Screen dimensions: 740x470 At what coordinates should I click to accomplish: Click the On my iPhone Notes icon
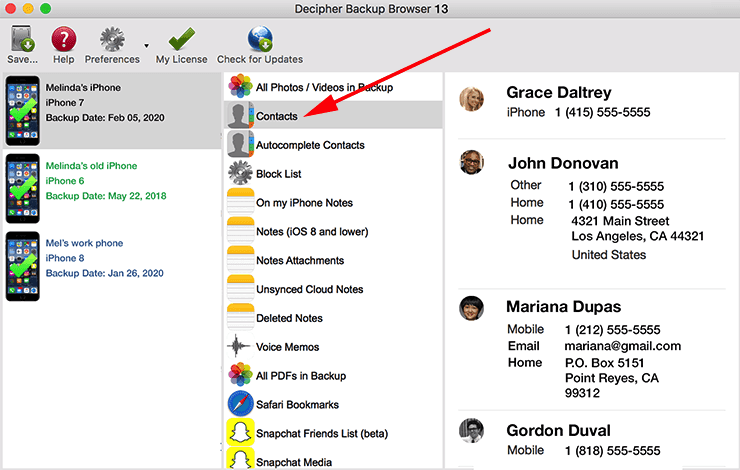click(x=240, y=202)
